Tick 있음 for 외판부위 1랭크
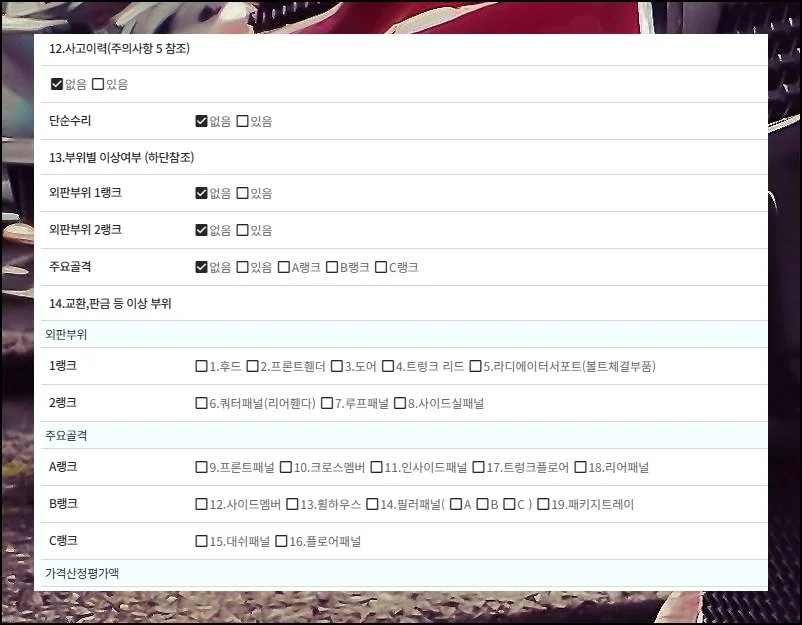 click(242, 193)
